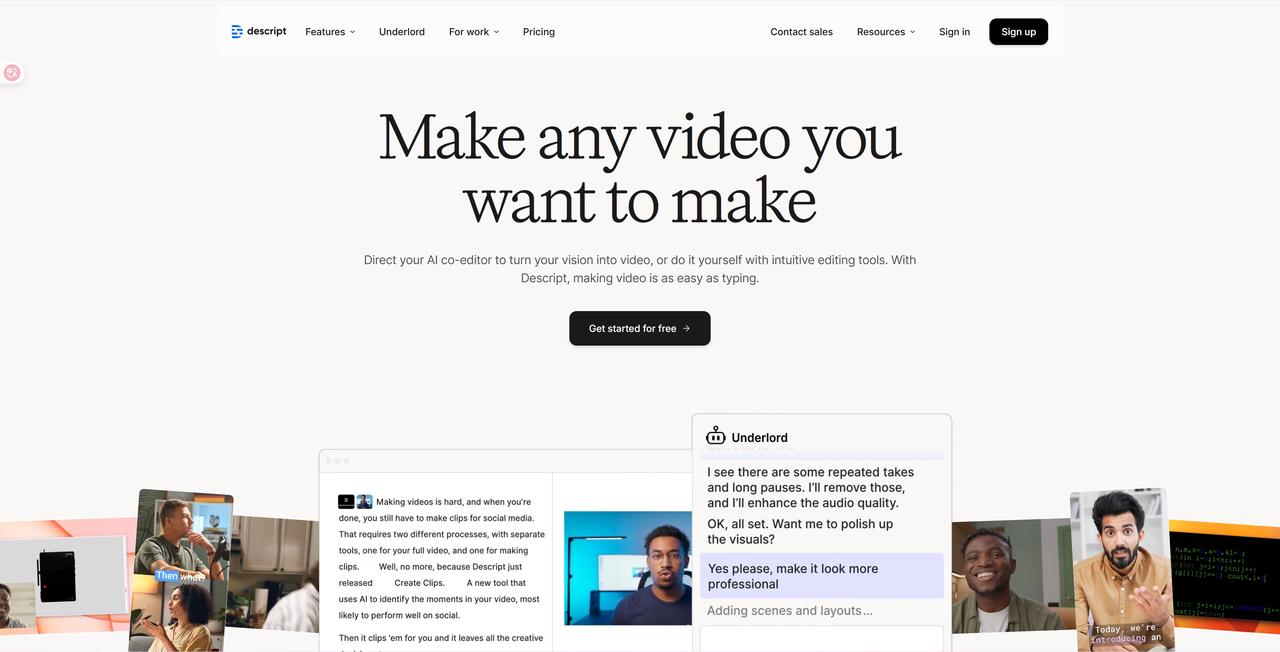Click the window control dots of the editor mockup
Image resolution: width=1280 pixels, height=652 pixels.
[x=338, y=461]
